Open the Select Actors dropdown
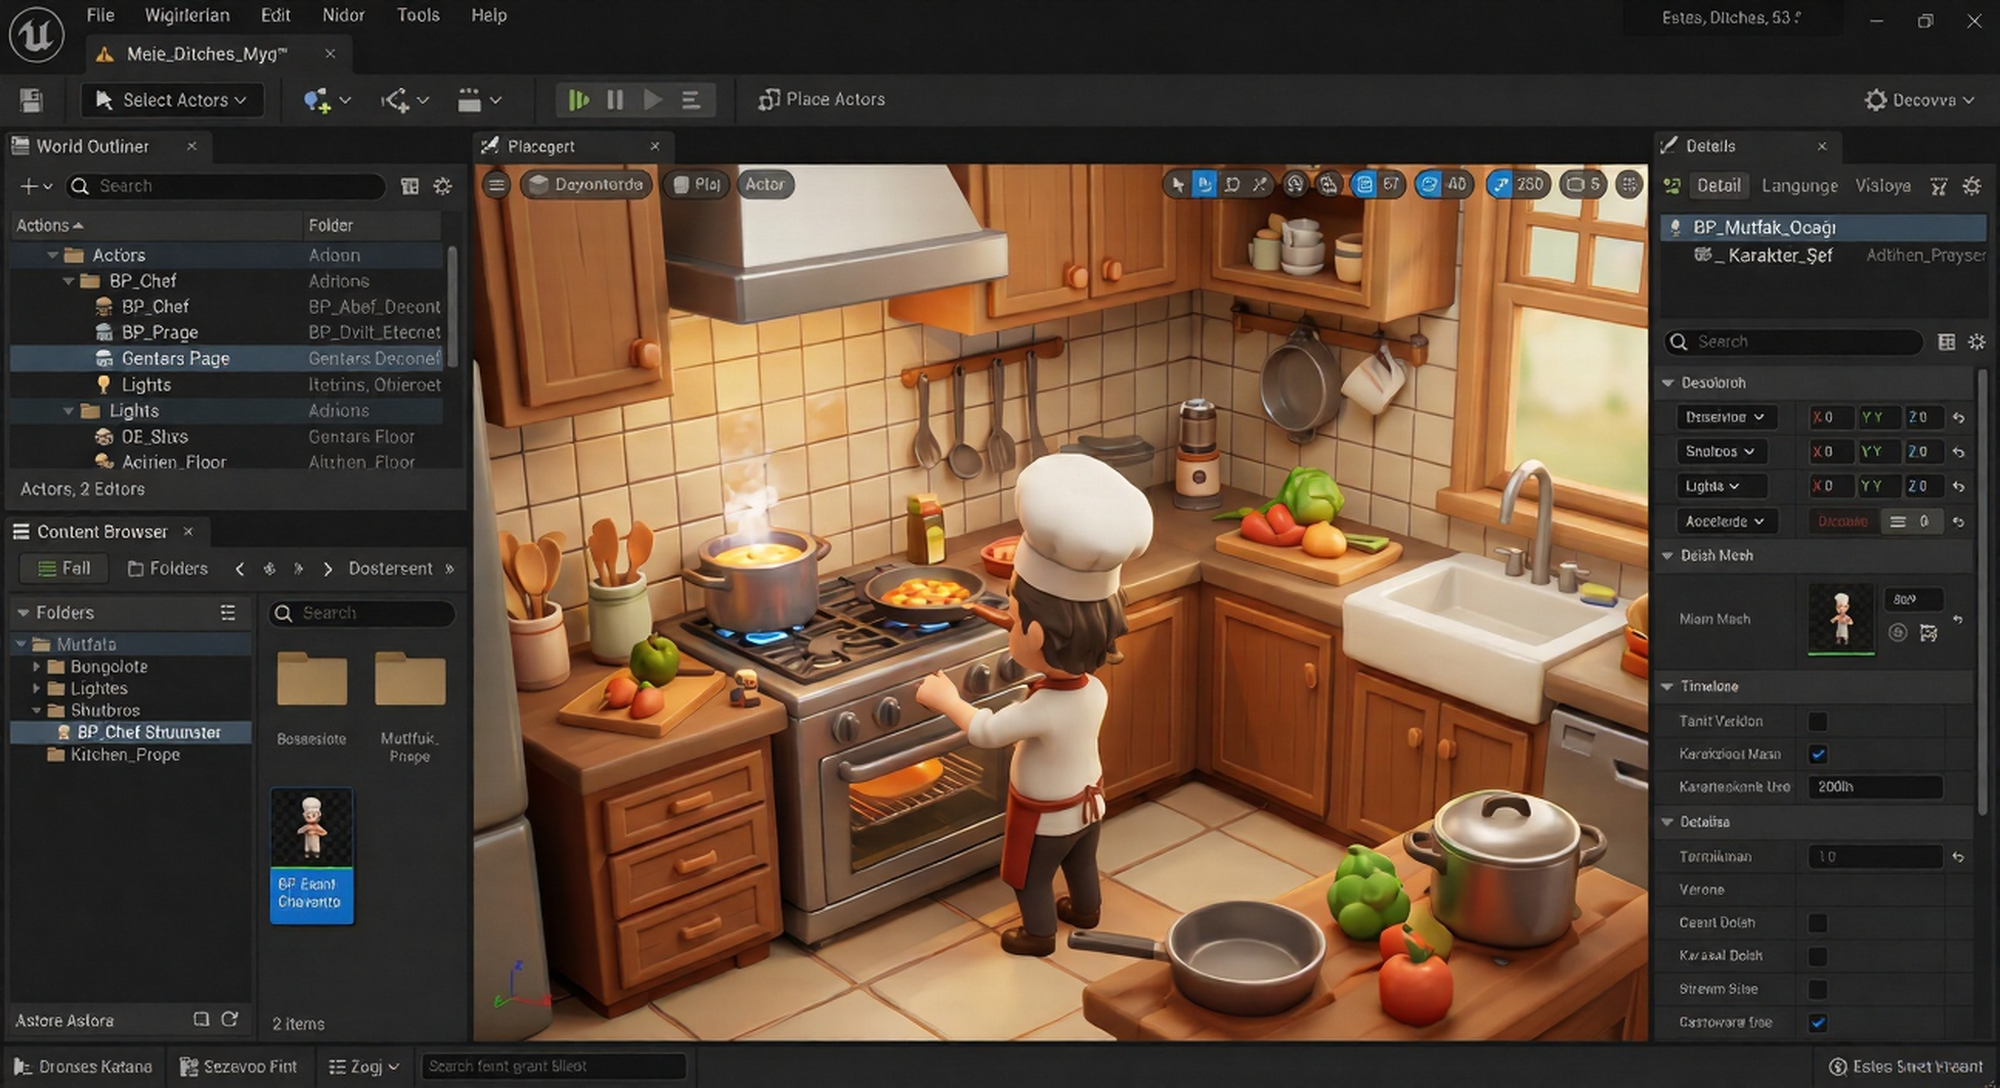This screenshot has width=2000, height=1088. (x=172, y=100)
